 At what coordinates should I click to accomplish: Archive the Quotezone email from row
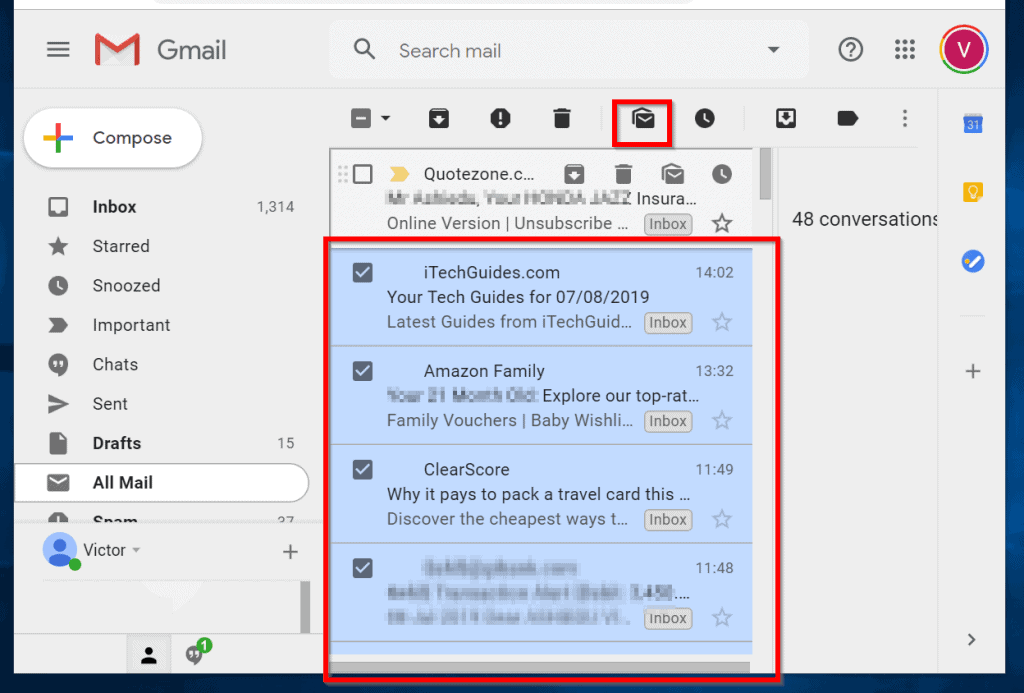pos(574,174)
